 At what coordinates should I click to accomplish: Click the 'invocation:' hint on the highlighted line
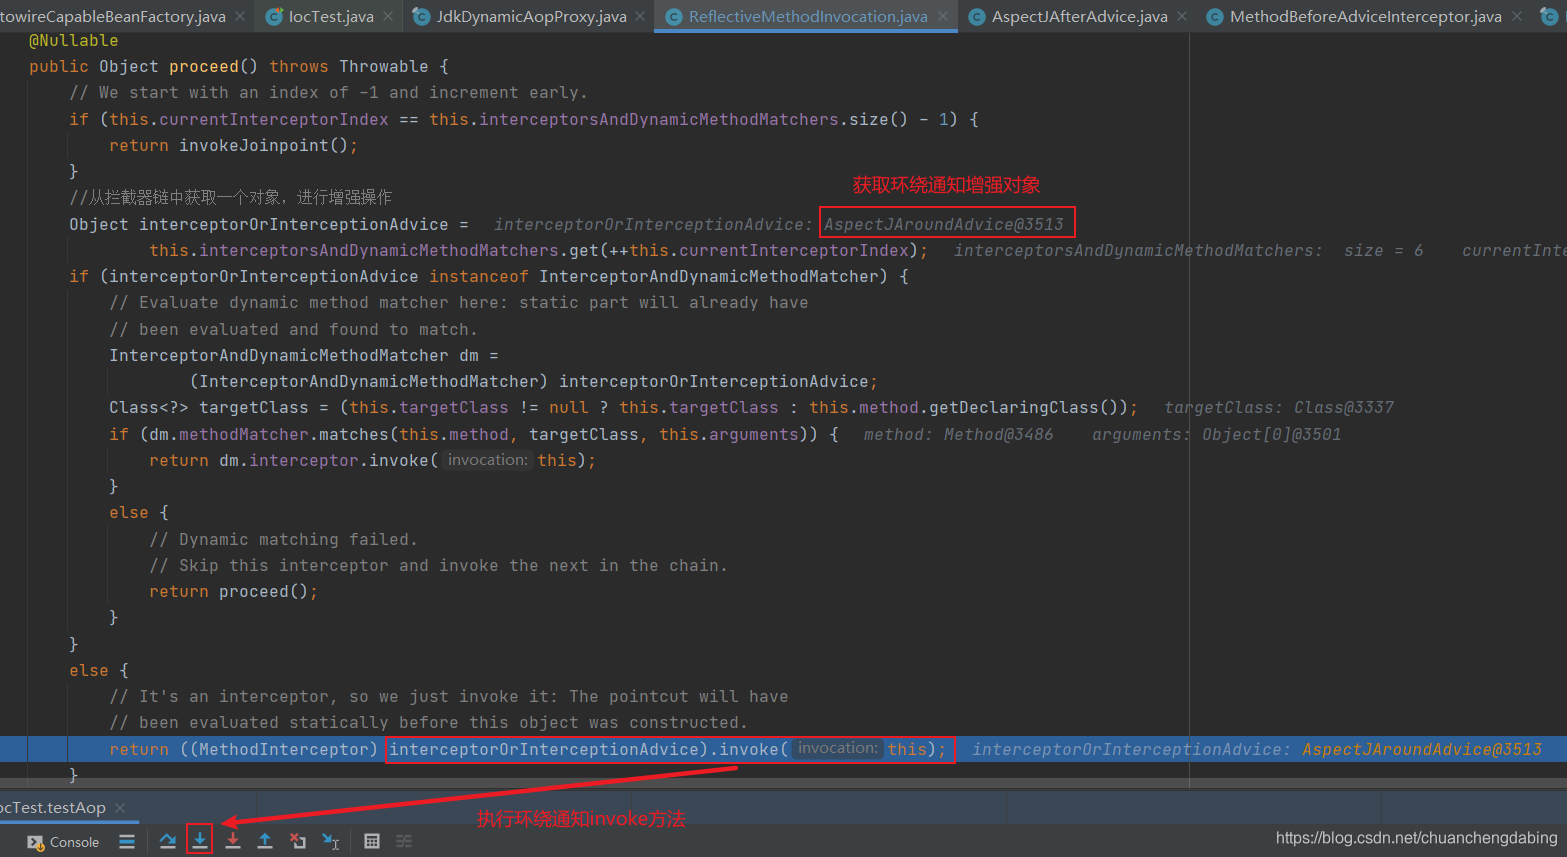(838, 748)
